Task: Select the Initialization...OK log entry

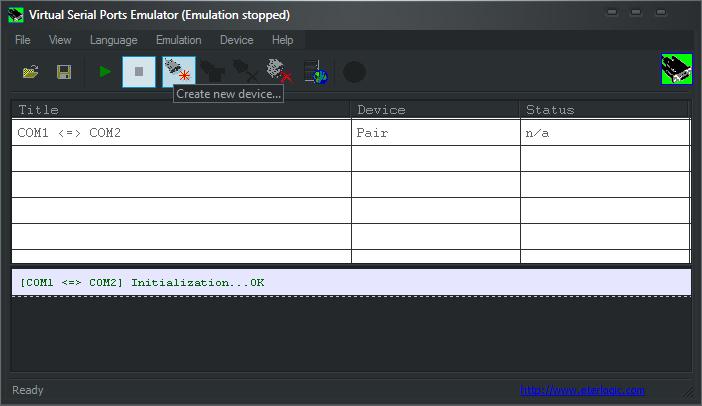Action: click(x=351, y=282)
